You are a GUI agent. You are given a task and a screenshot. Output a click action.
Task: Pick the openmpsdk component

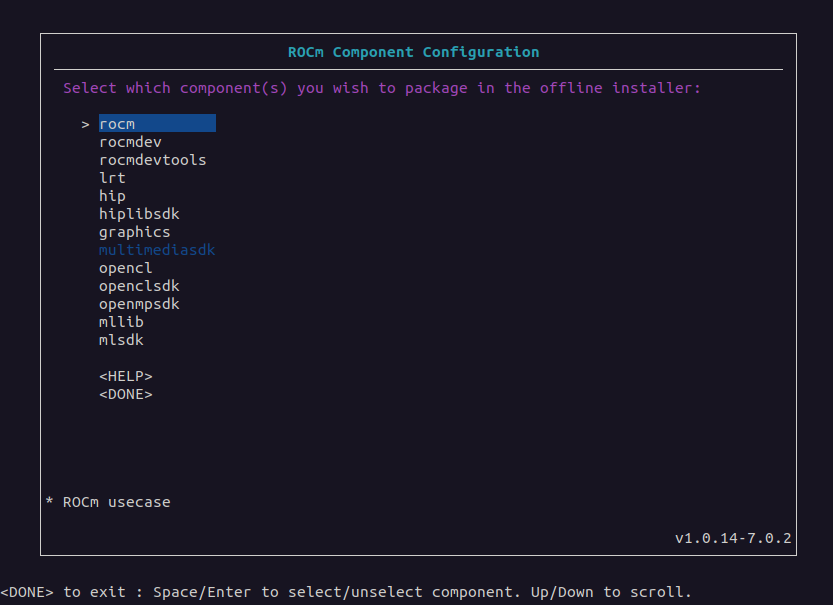139,304
